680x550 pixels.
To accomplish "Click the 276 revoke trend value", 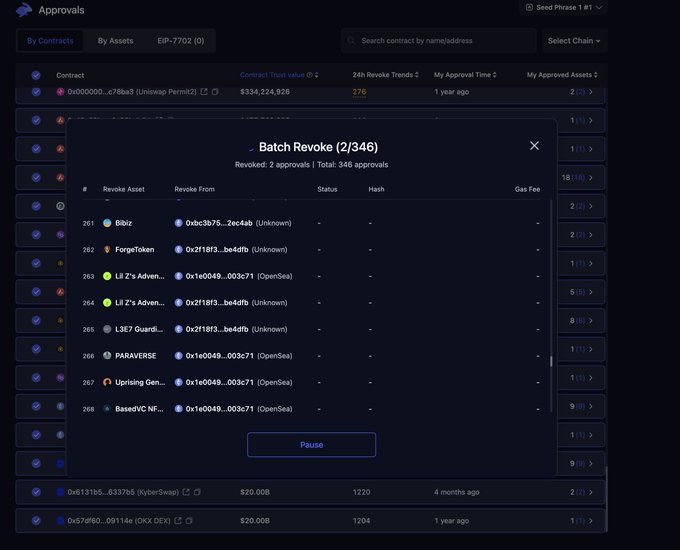I will coord(359,92).
